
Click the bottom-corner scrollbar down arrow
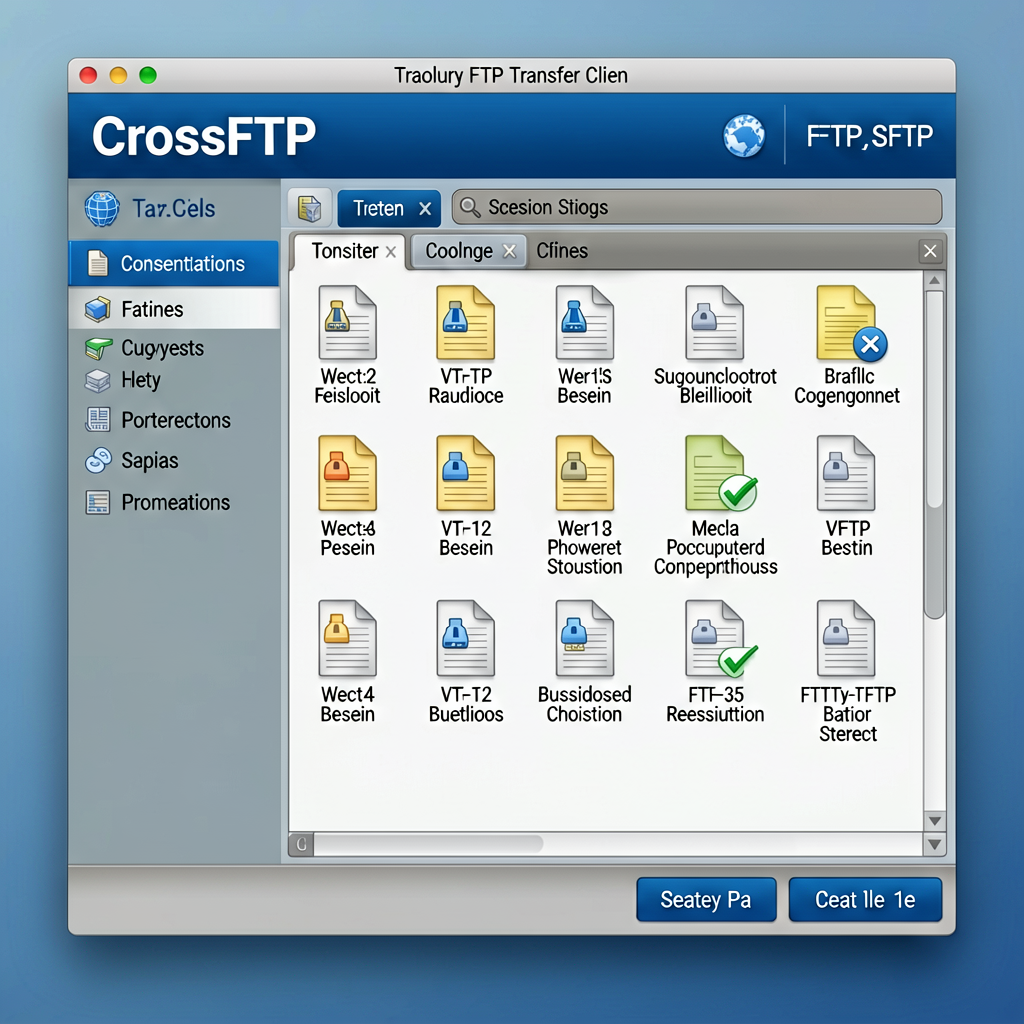pyautogui.click(x=935, y=844)
